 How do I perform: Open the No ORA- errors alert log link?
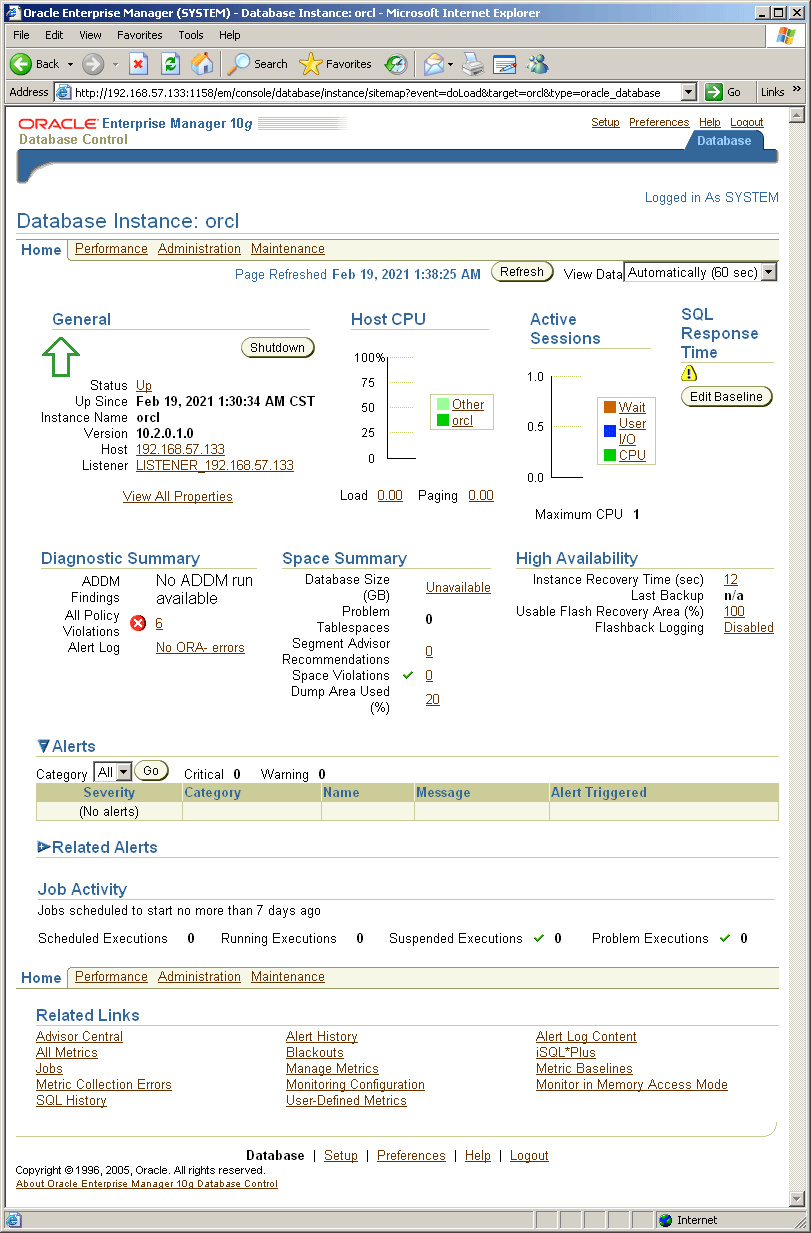point(200,647)
